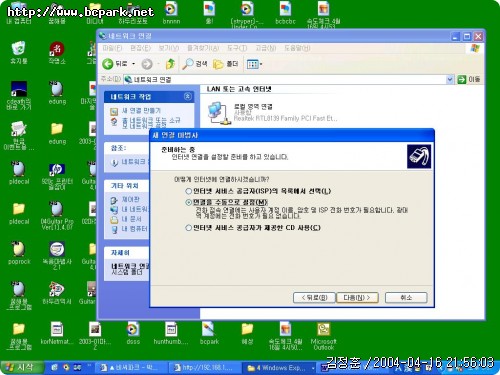Click the 시작 Start button
The image size is (500, 375).
(22, 368)
